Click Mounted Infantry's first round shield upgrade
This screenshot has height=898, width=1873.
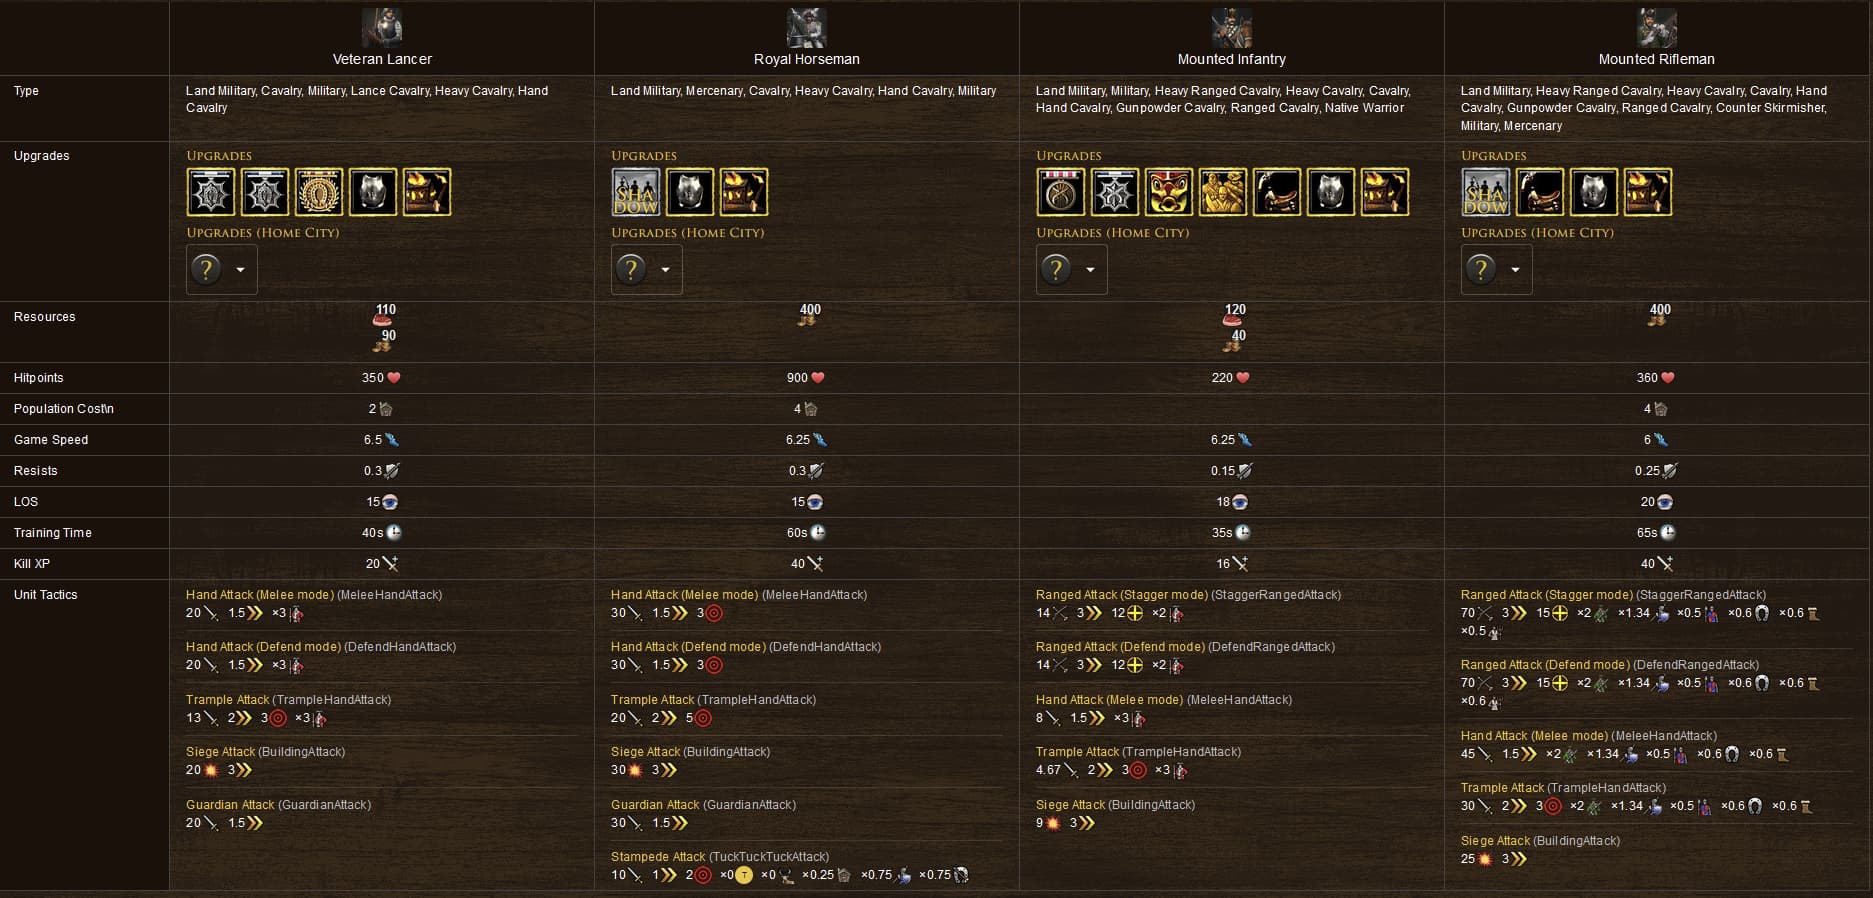point(1061,192)
